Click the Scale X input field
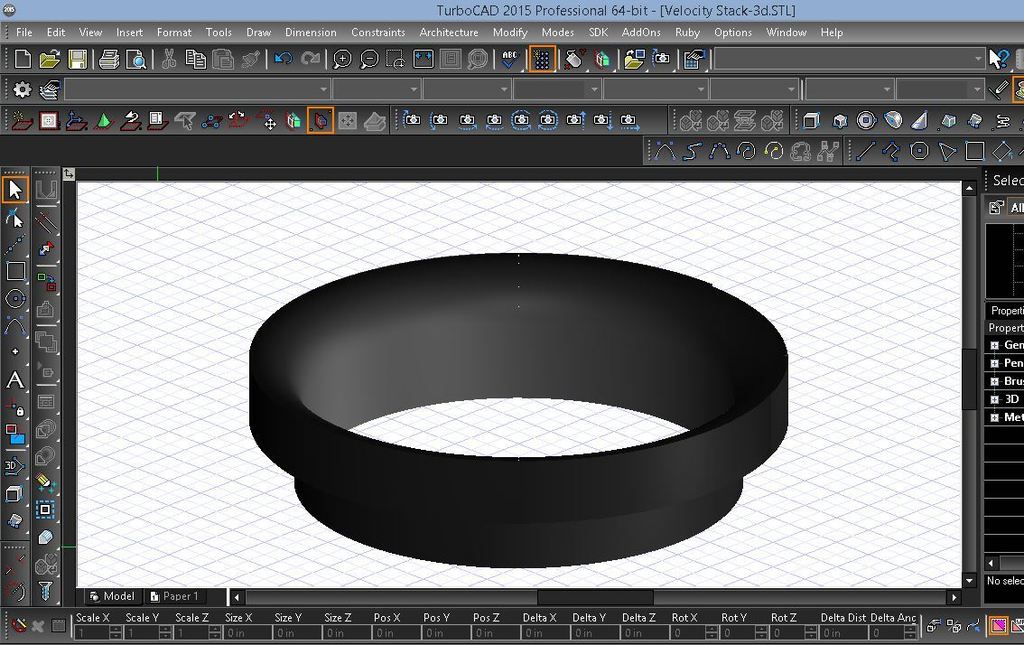Screen dimensions: 1024x645 pyautogui.click(x=92, y=633)
